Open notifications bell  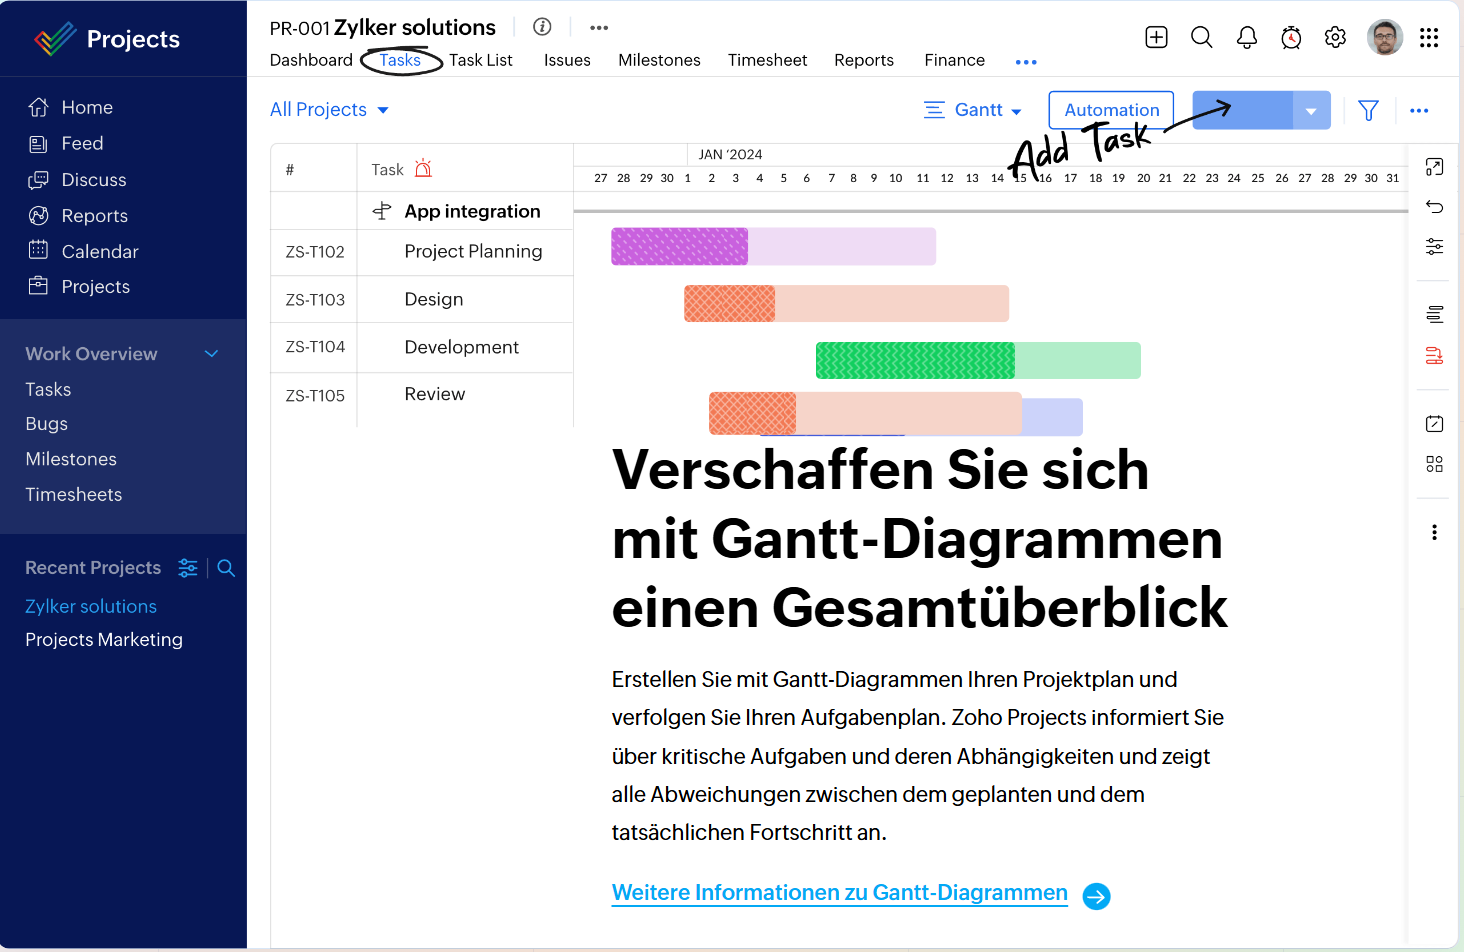(x=1247, y=38)
